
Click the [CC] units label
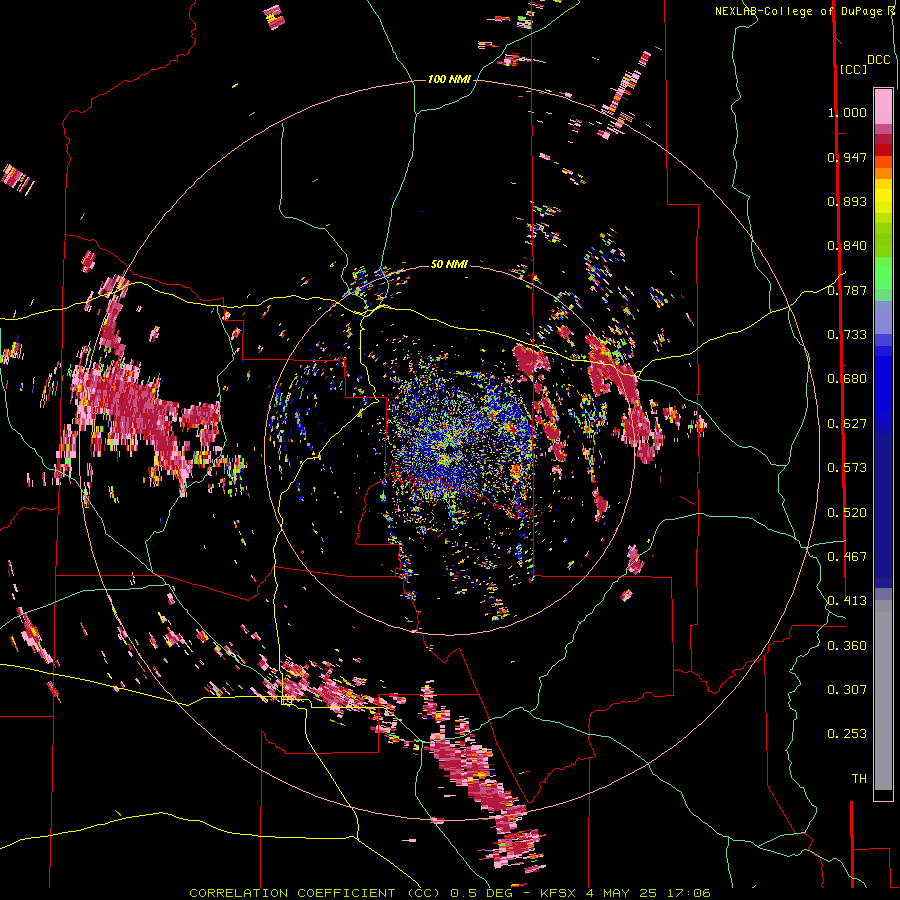[853, 69]
